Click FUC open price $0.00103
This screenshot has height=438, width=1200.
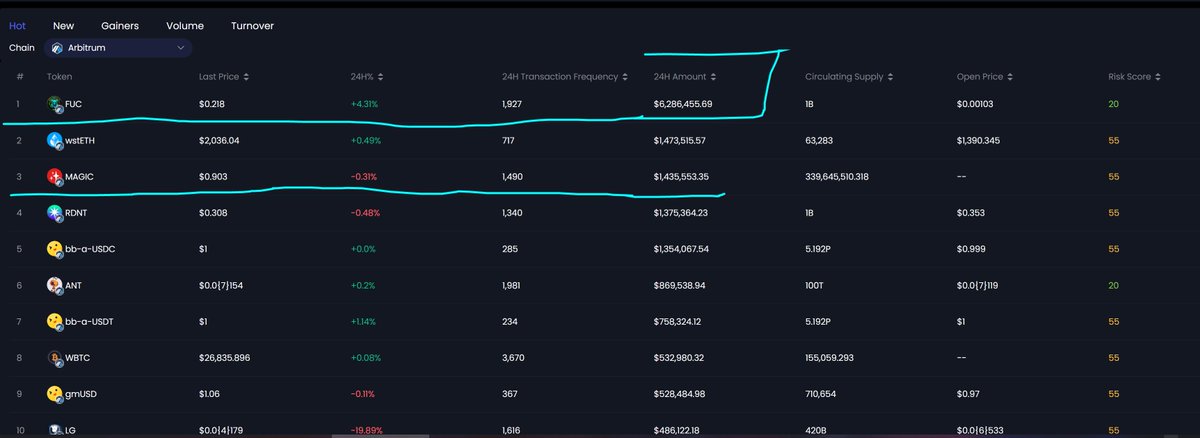[975, 104]
